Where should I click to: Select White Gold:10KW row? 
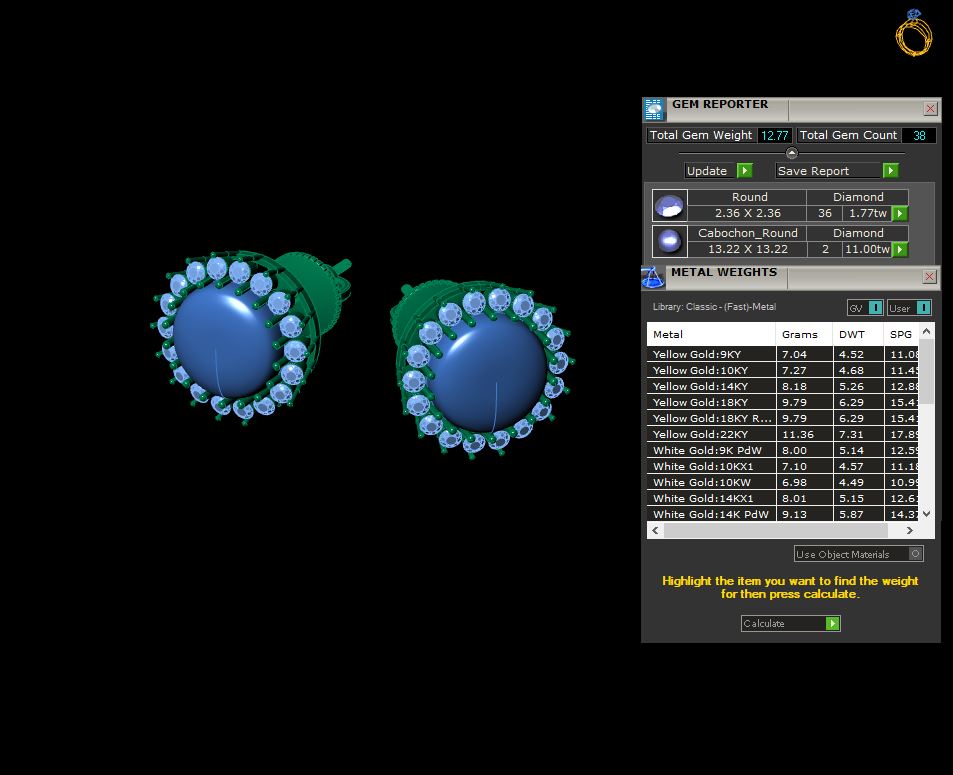[782, 483]
